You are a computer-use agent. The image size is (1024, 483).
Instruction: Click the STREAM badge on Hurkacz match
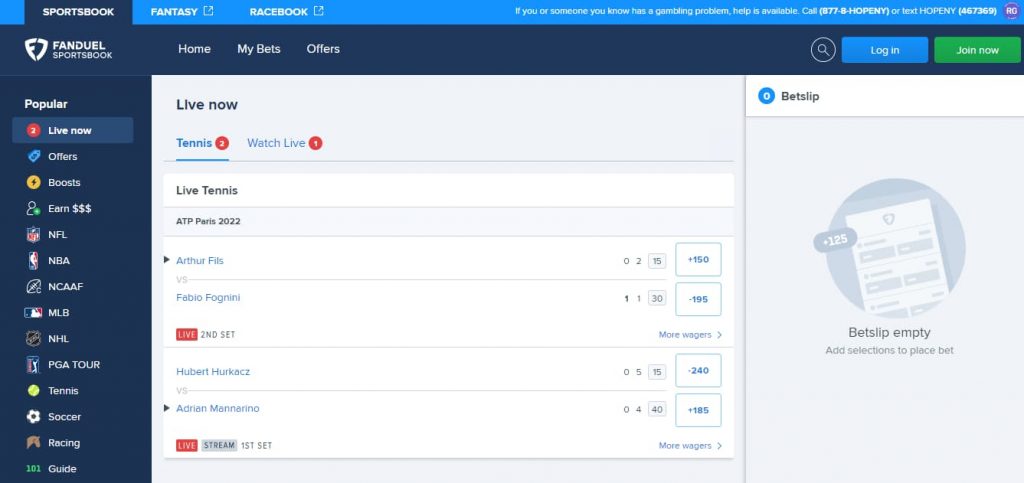point(219,446)
